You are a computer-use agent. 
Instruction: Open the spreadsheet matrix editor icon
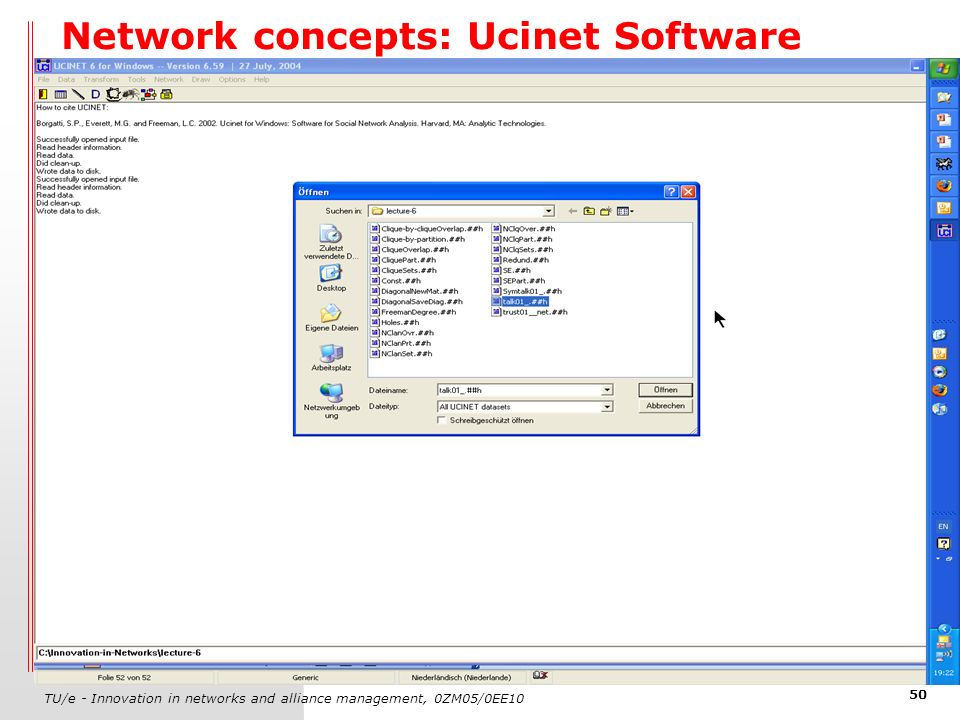(61, 94)
